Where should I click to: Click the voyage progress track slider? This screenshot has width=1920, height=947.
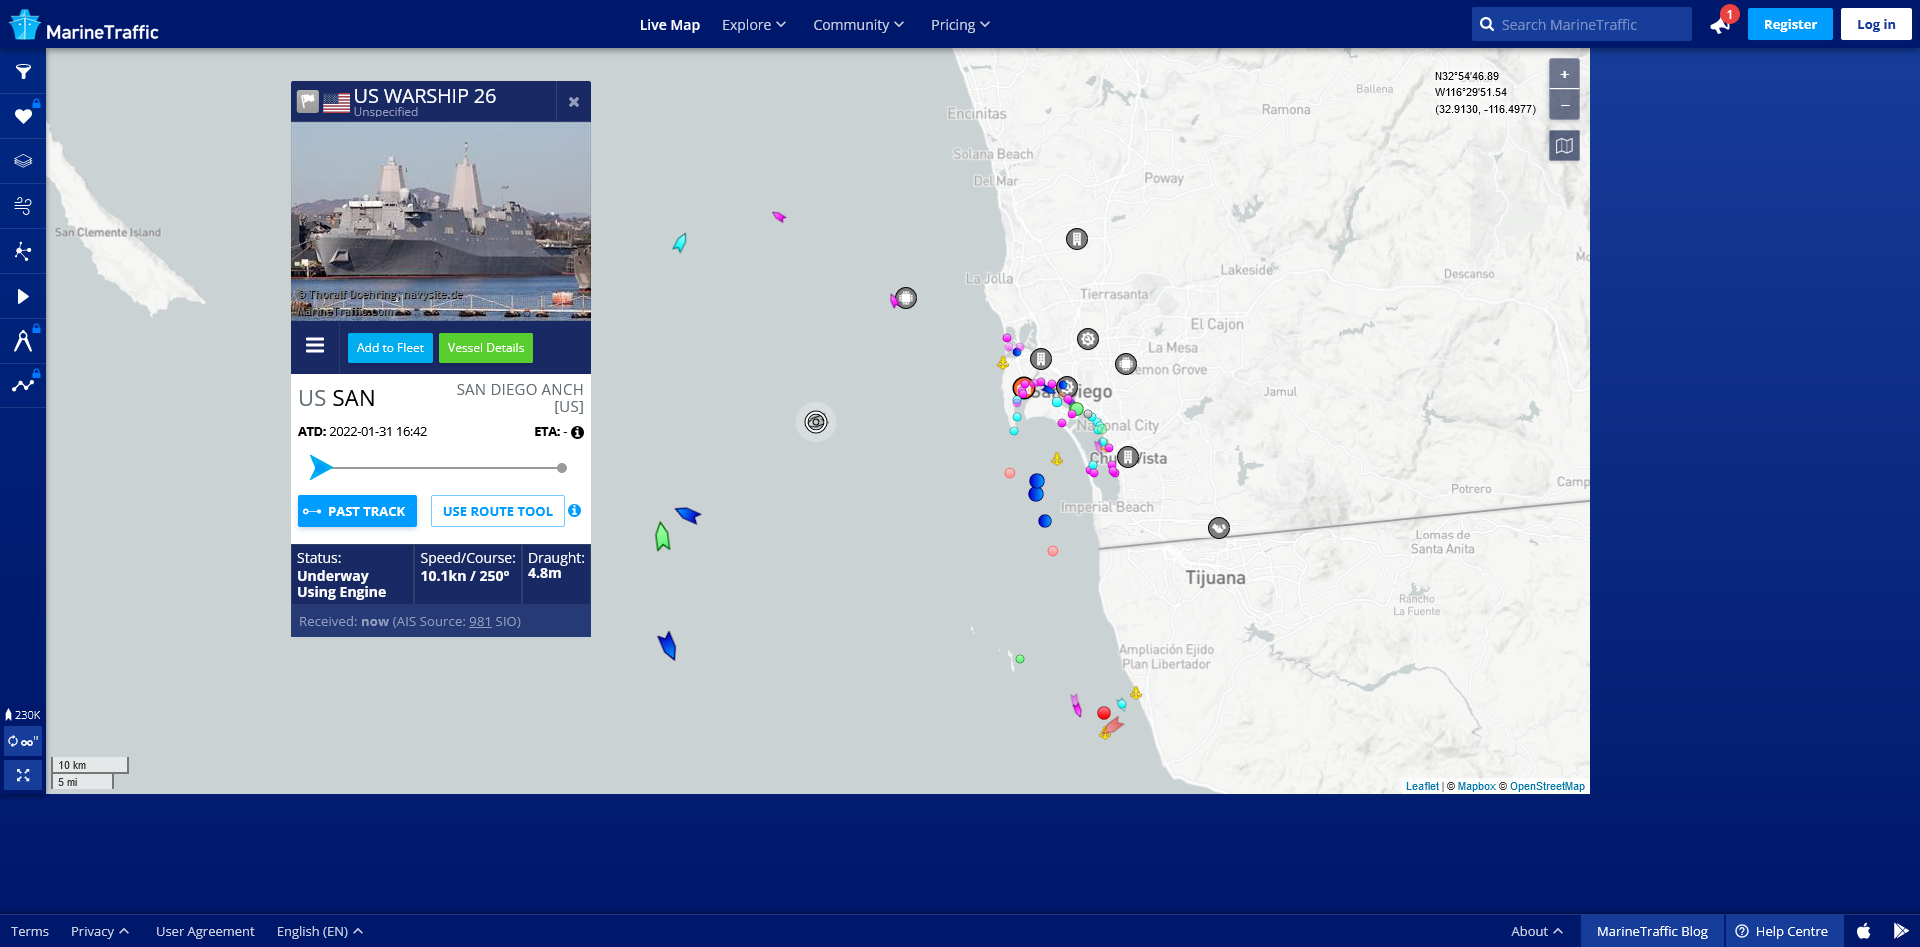tap(438, 467)
